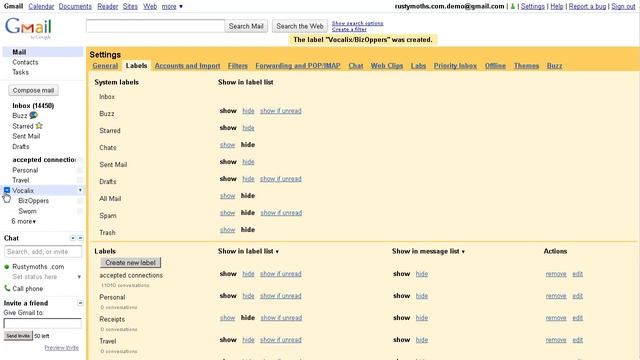
Task: Open the Web Clips tab
Action: [387, 66]
